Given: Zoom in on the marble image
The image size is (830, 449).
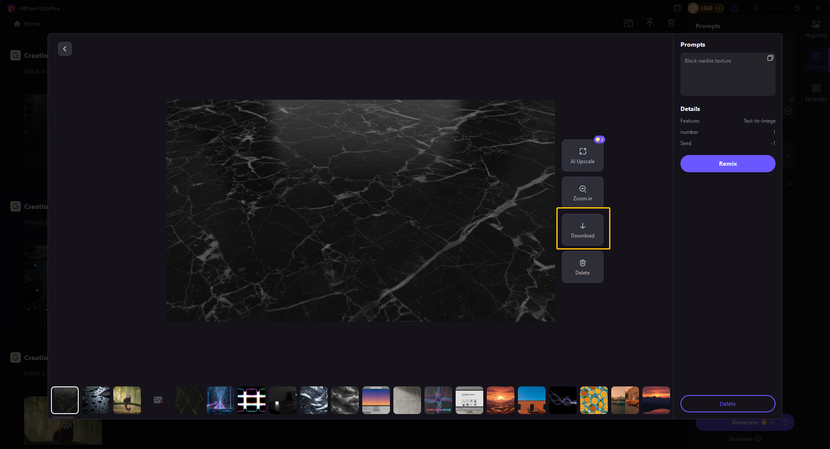Looking at the screenshot, I should point(582,192).
